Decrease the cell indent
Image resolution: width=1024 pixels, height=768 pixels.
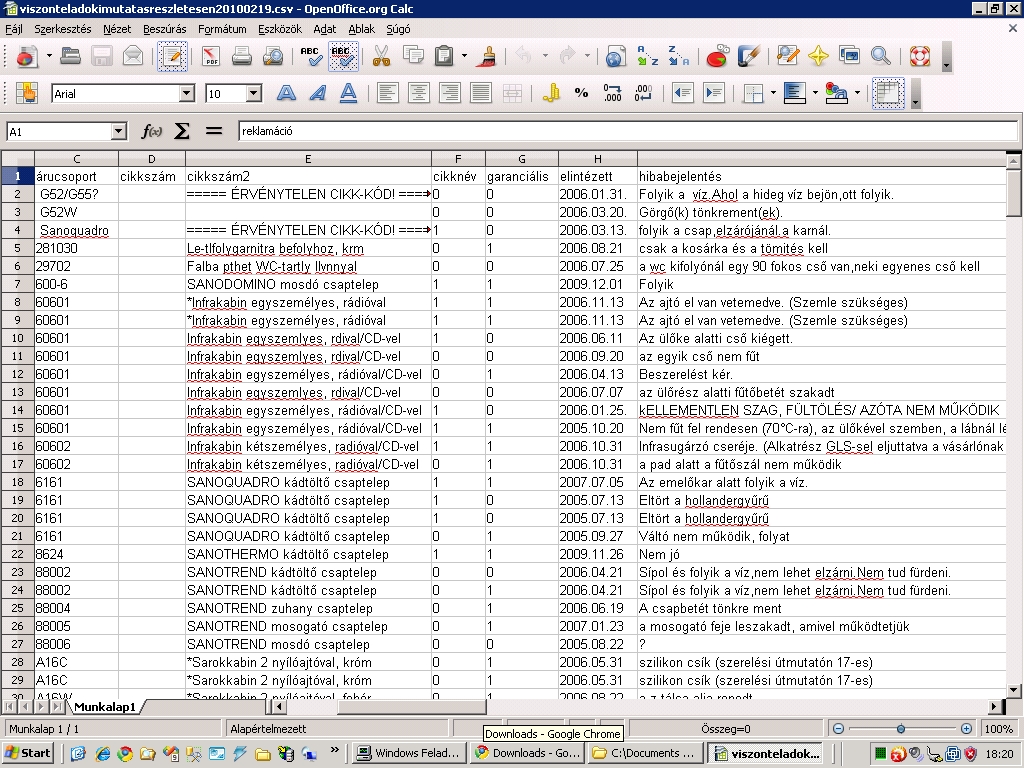click(682, 93)
